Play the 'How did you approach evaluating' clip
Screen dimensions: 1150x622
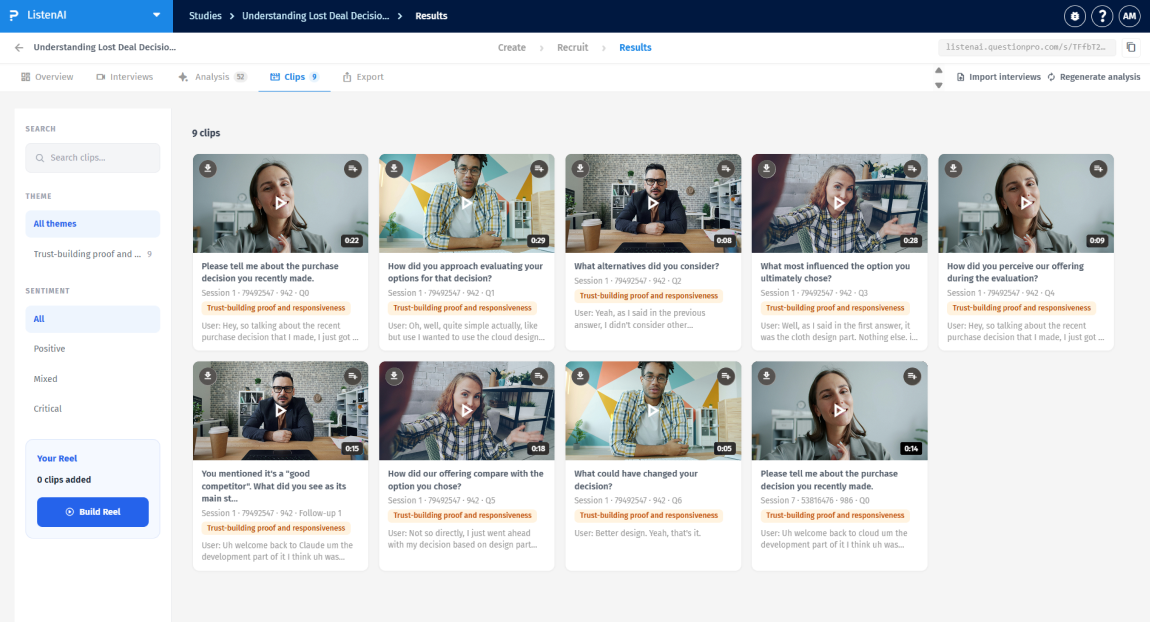click(x=467, y=203)
